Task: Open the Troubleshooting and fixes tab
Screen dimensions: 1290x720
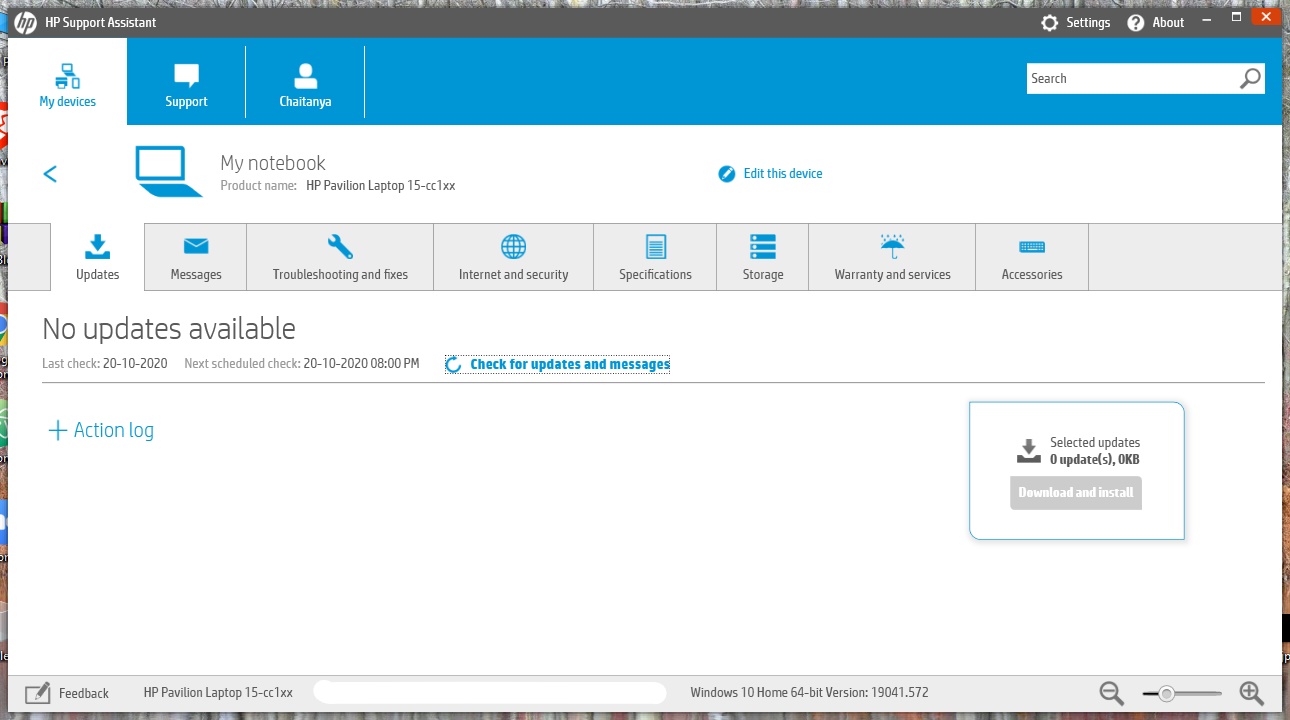Action: [340, 257]
